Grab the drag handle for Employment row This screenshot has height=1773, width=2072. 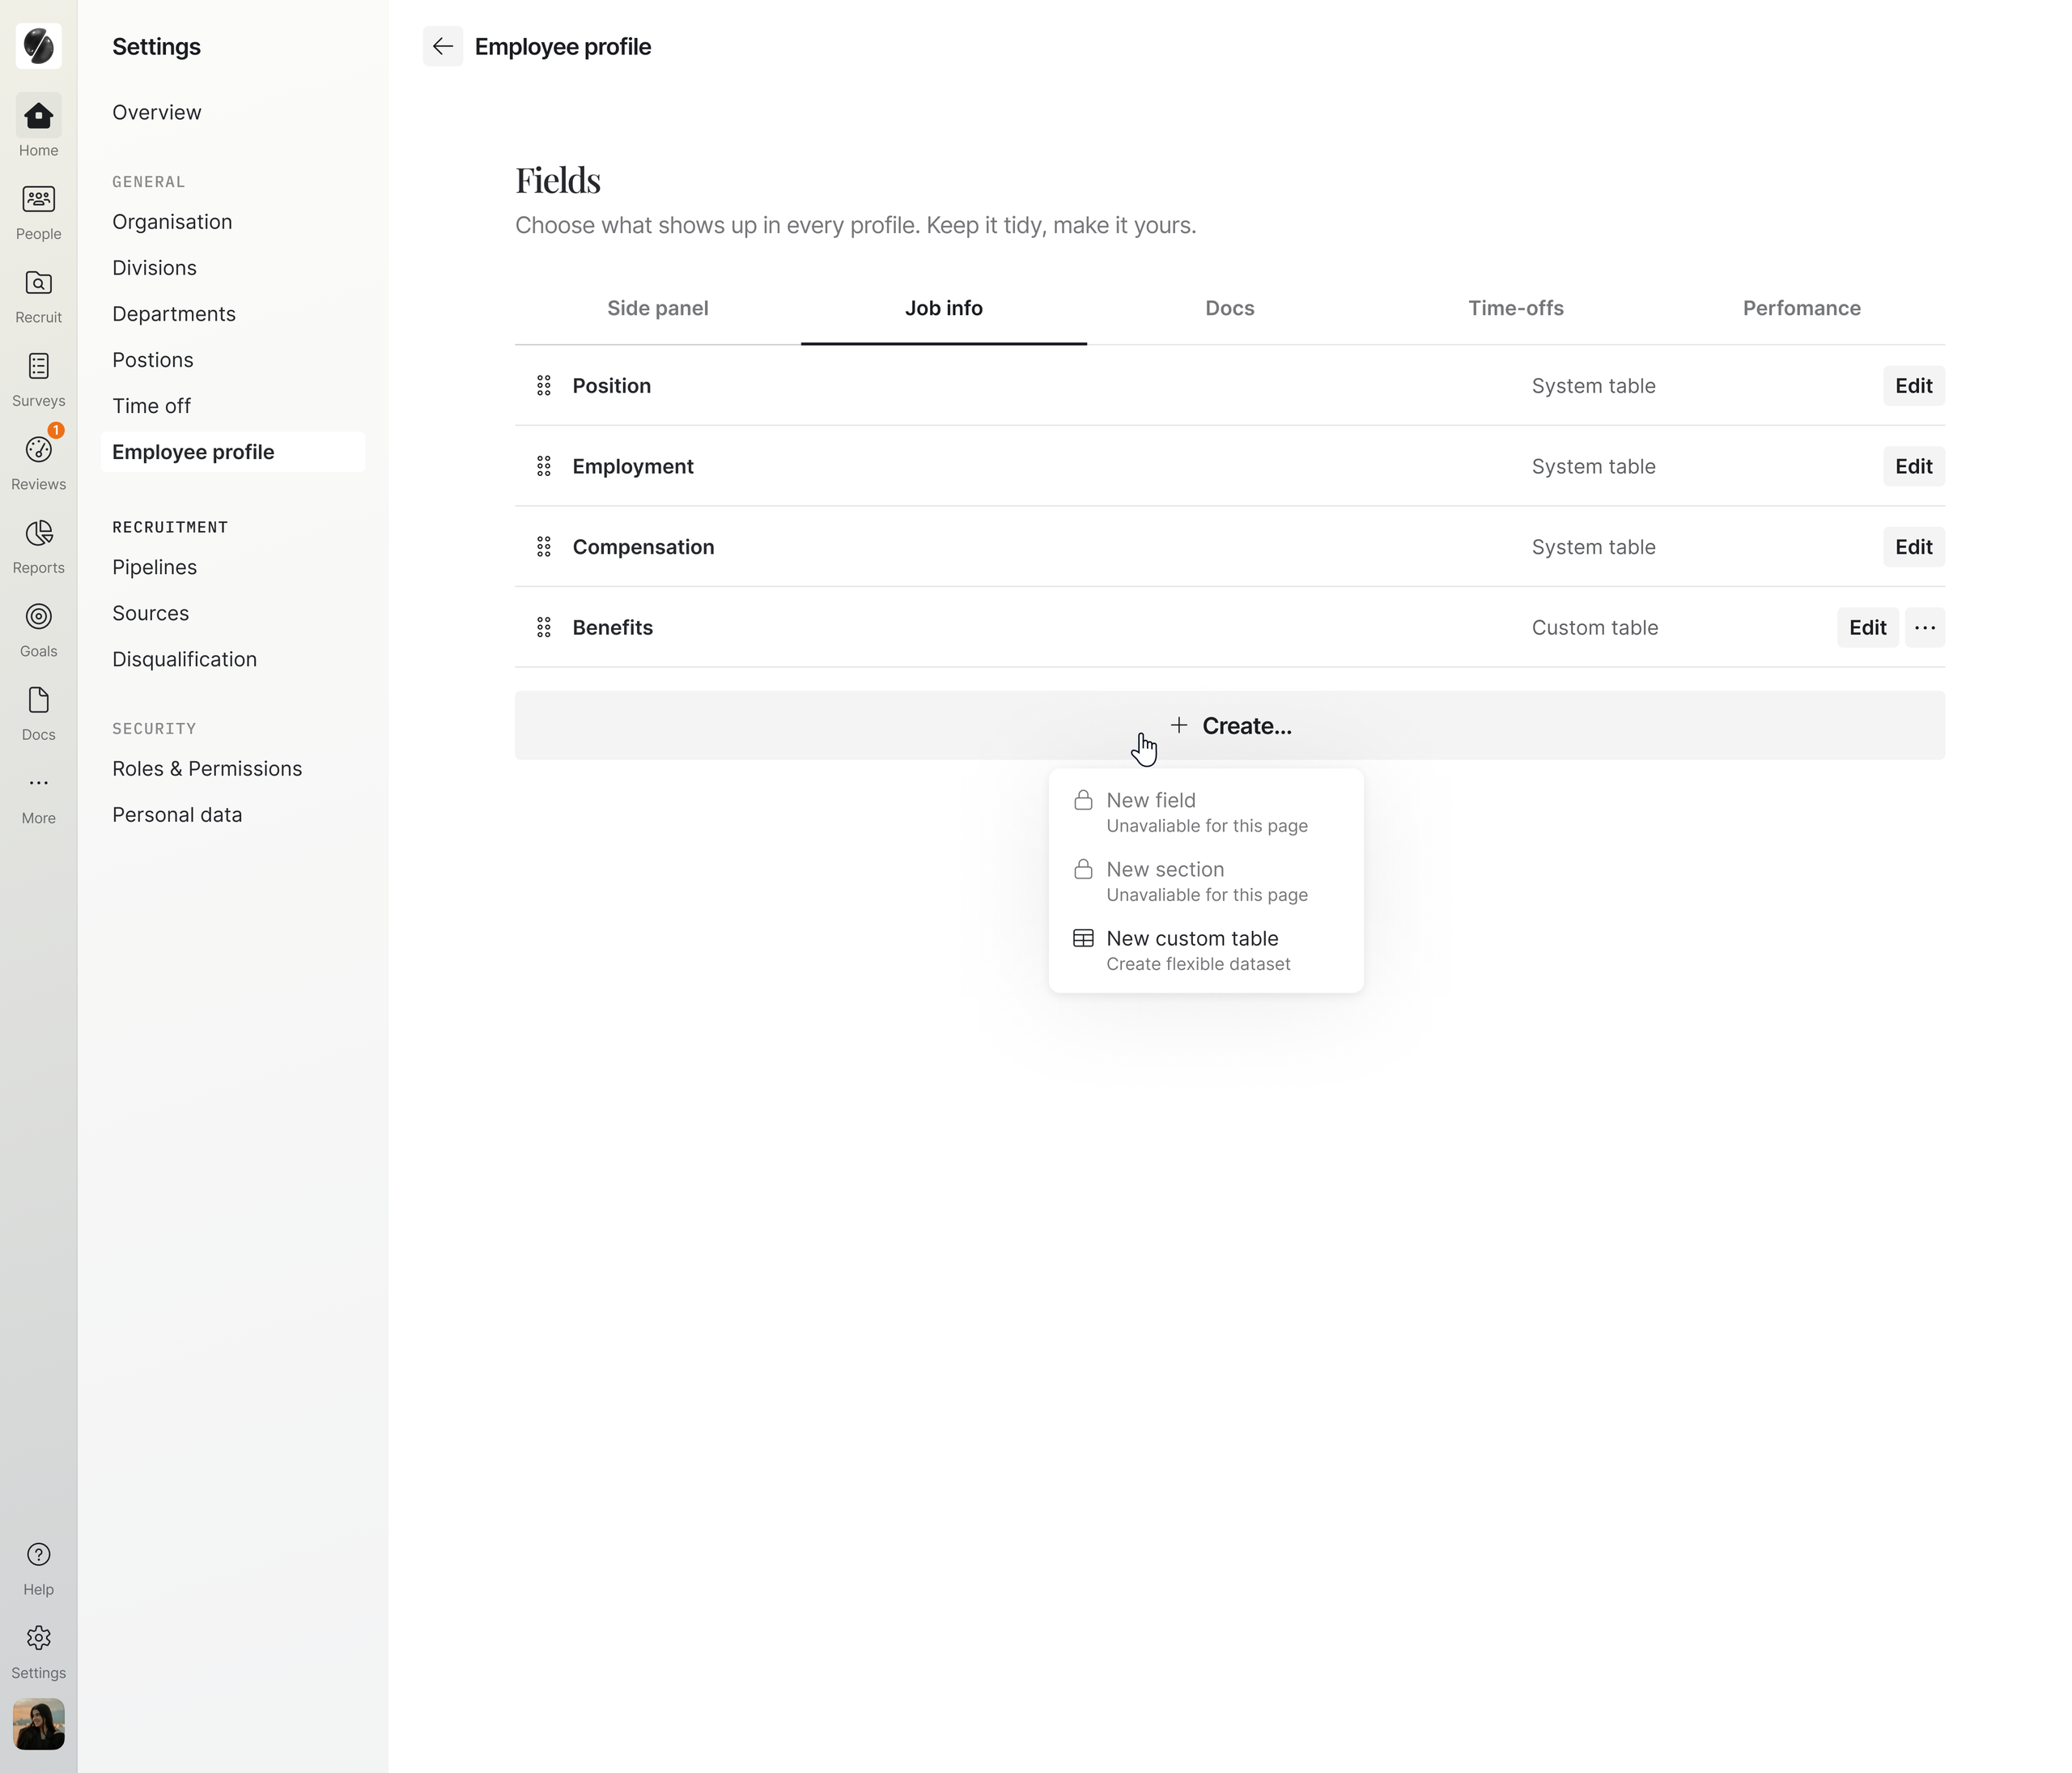coord(544,466)
